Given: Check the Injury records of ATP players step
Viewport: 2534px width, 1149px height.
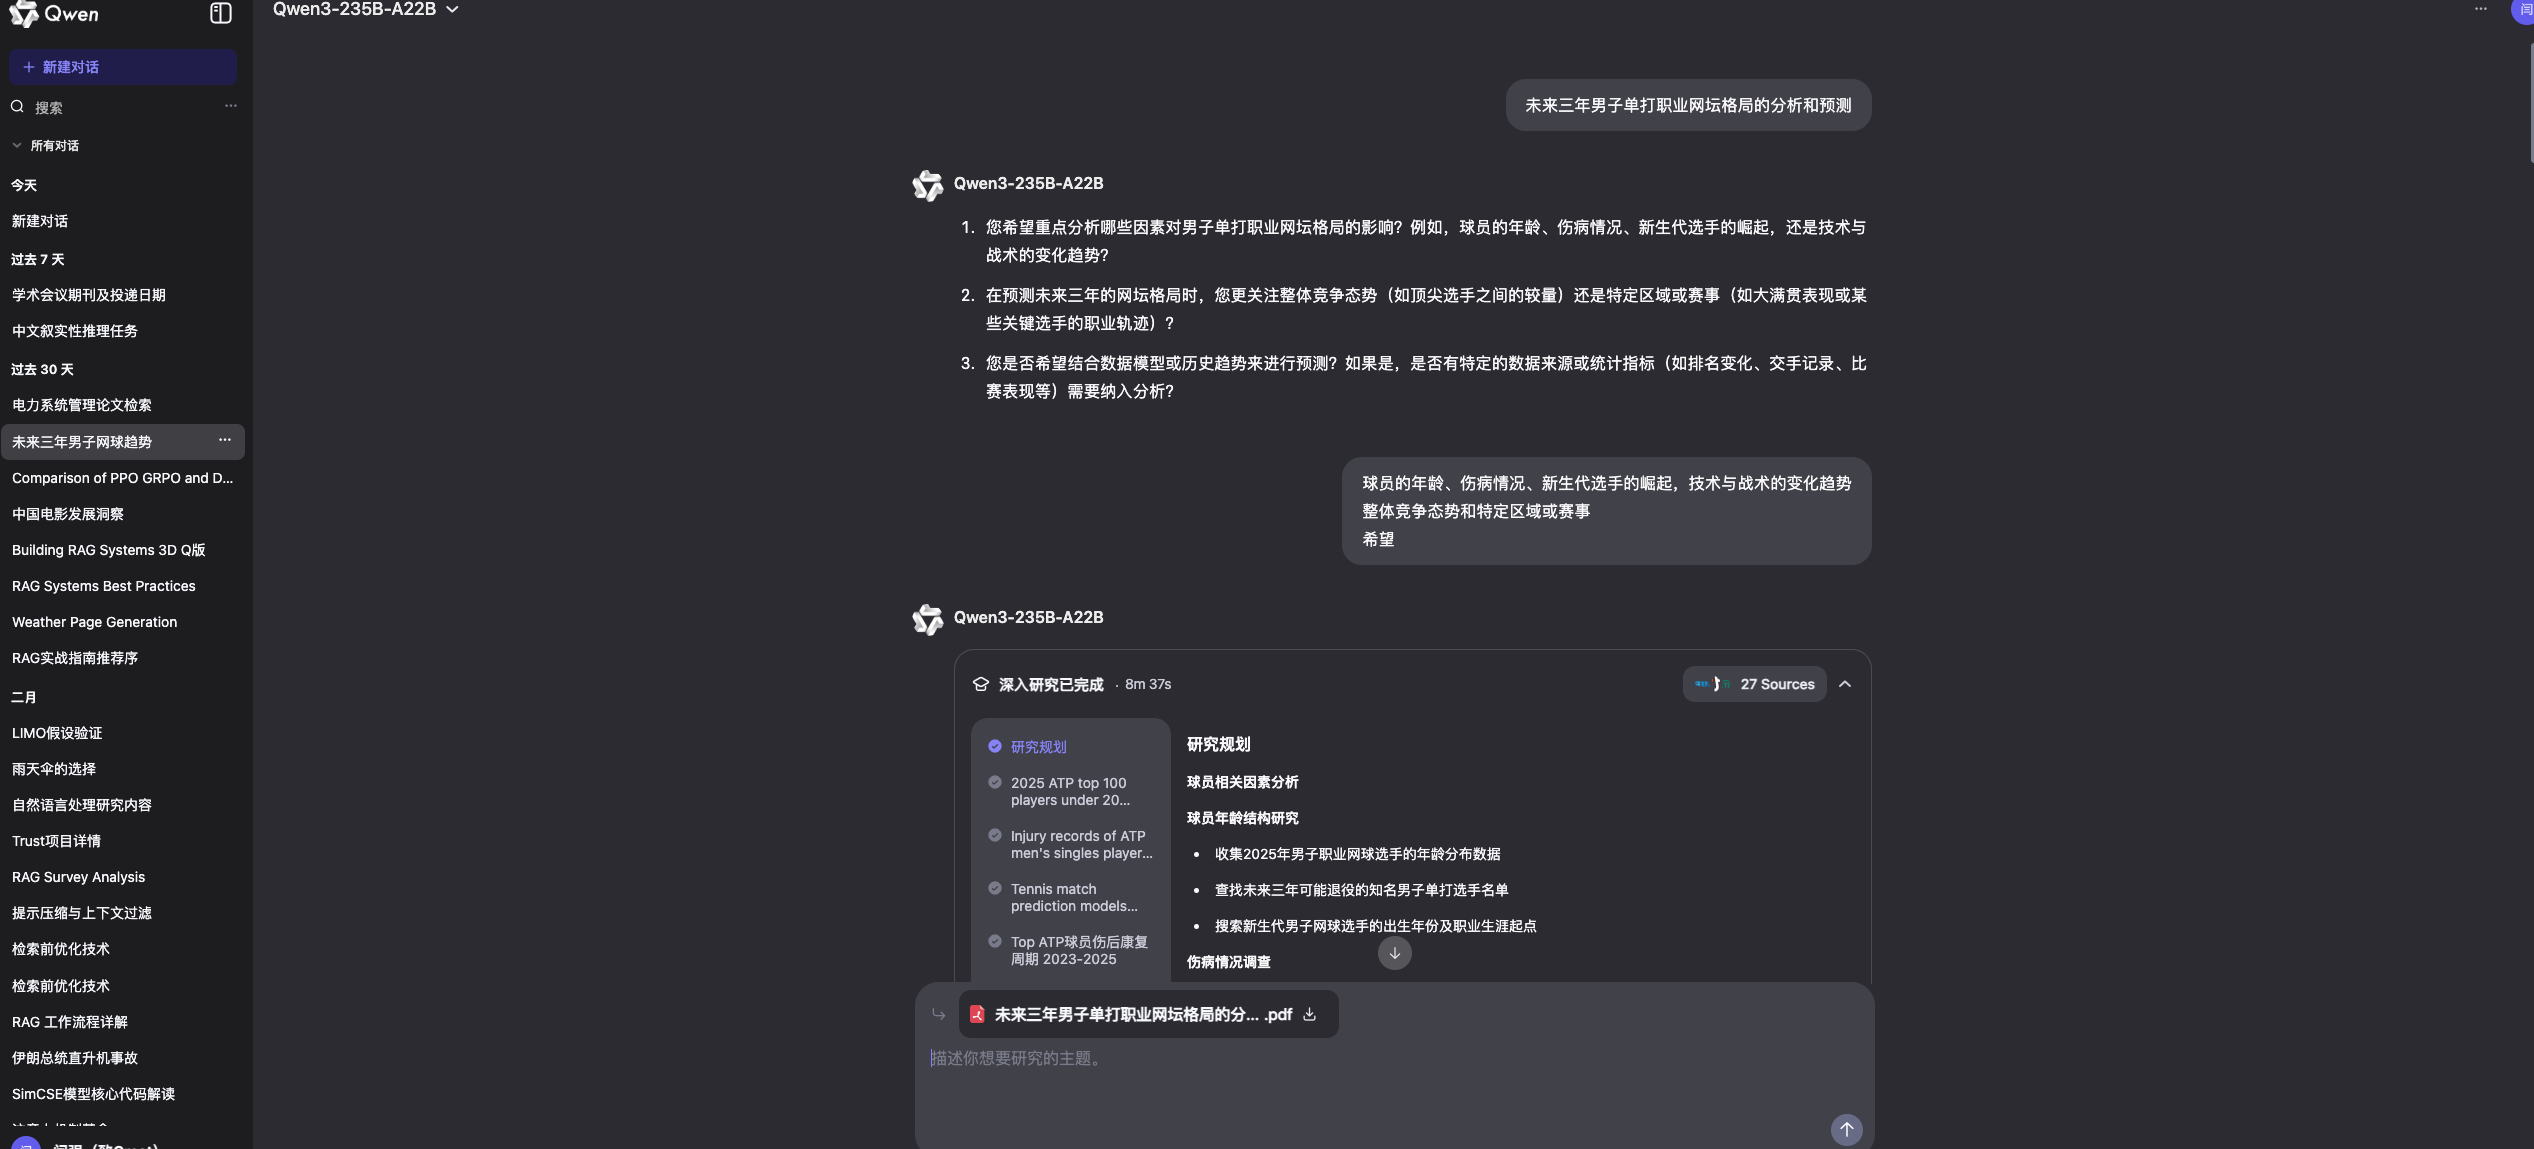Looking at the screenshot, I should point(994,835).
